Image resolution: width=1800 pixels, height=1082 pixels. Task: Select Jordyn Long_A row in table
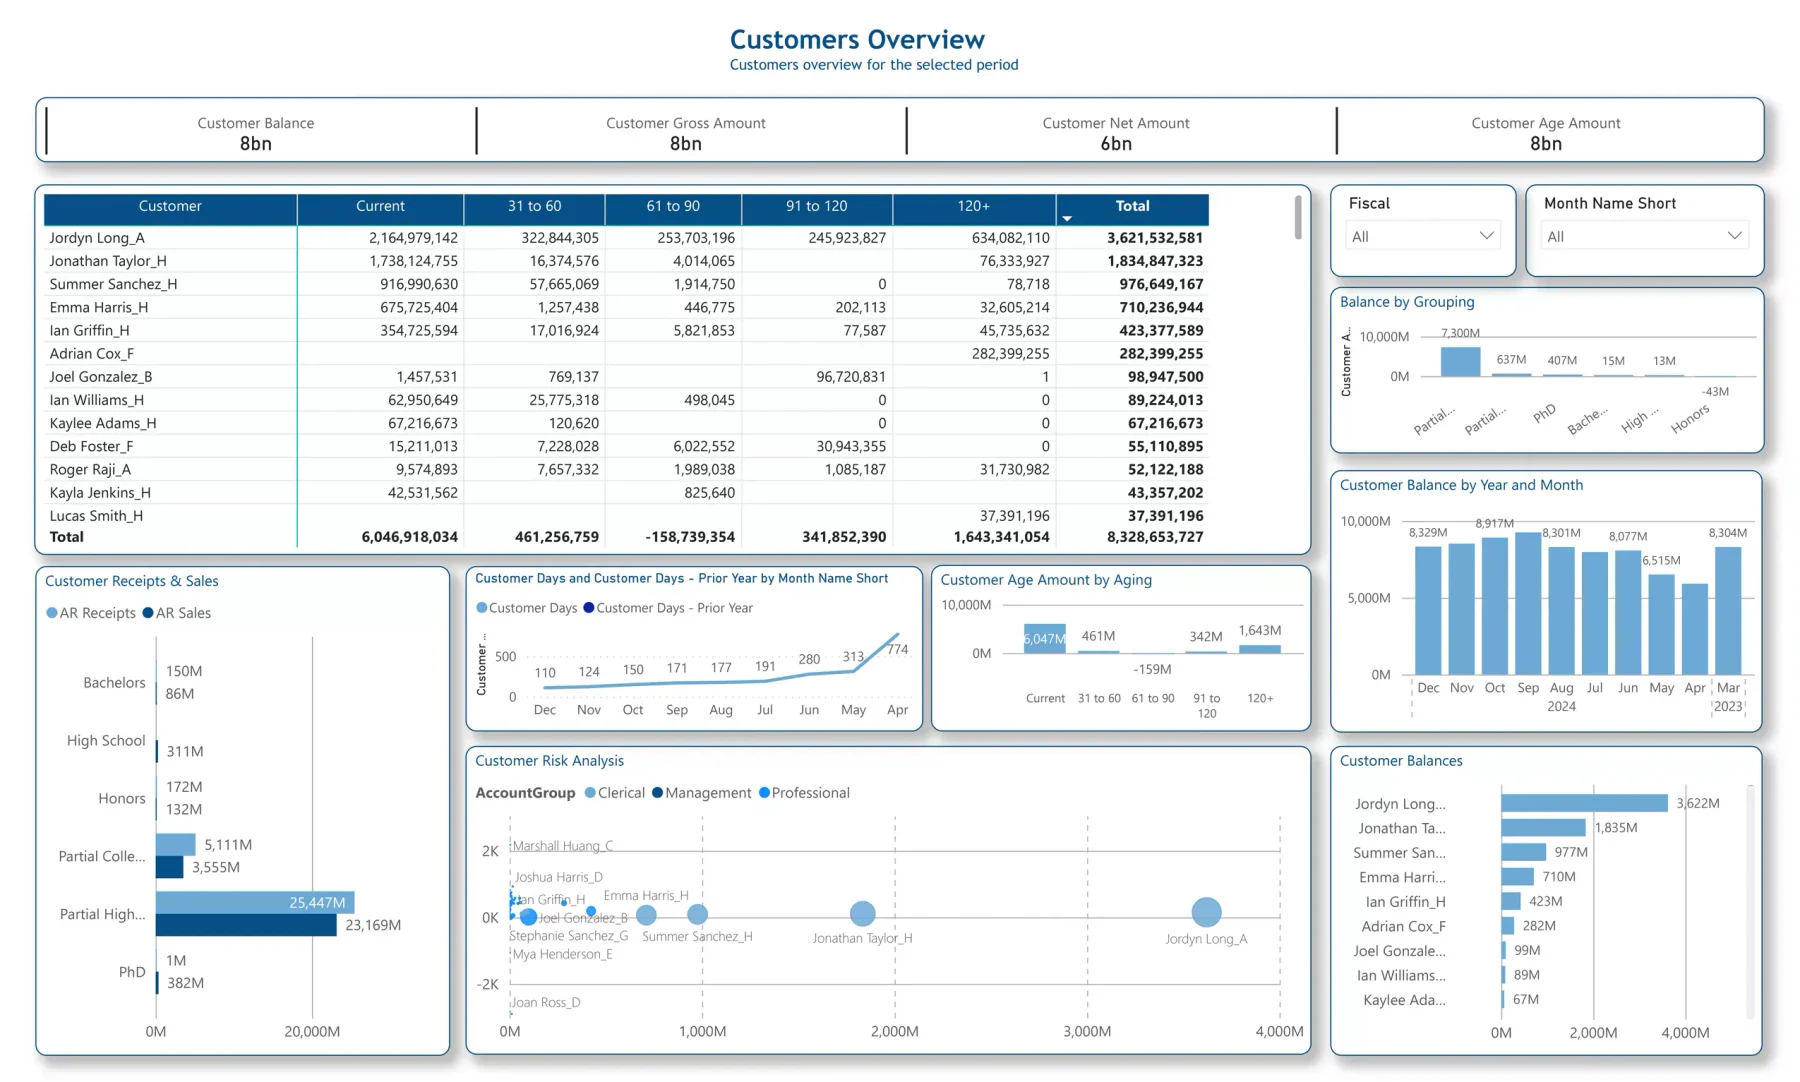click(626, 238)
